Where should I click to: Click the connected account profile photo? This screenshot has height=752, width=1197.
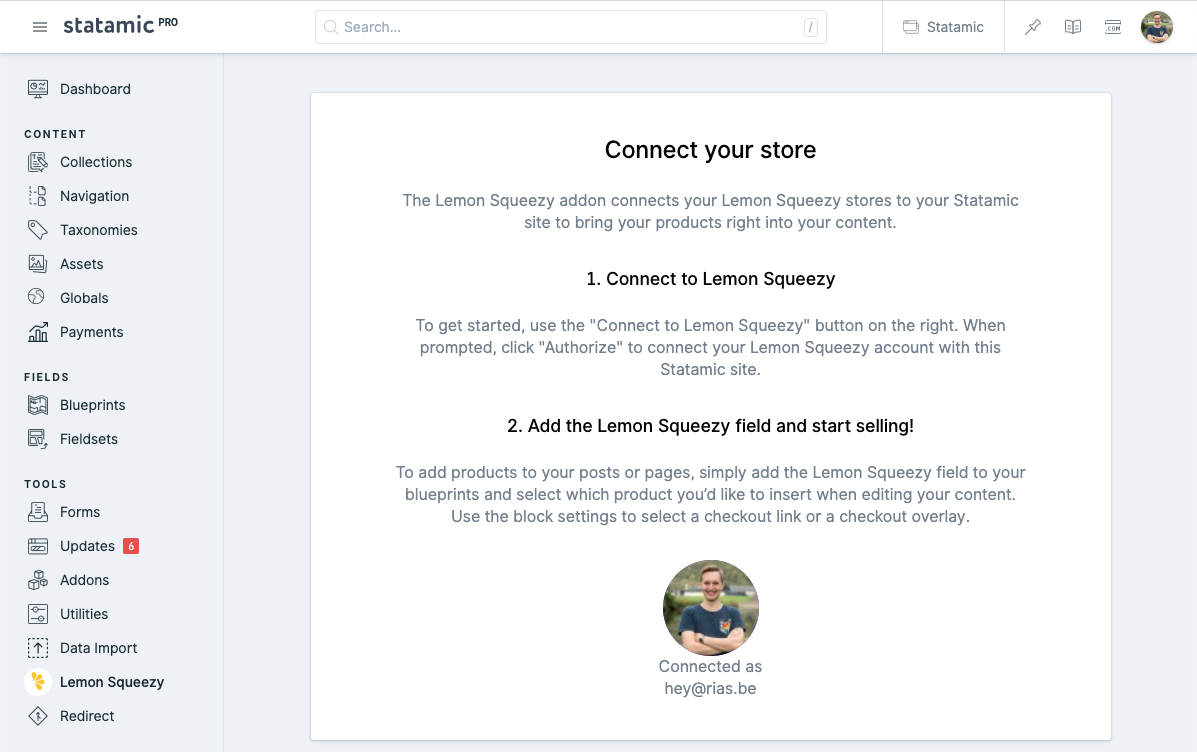tap(710, 608)
